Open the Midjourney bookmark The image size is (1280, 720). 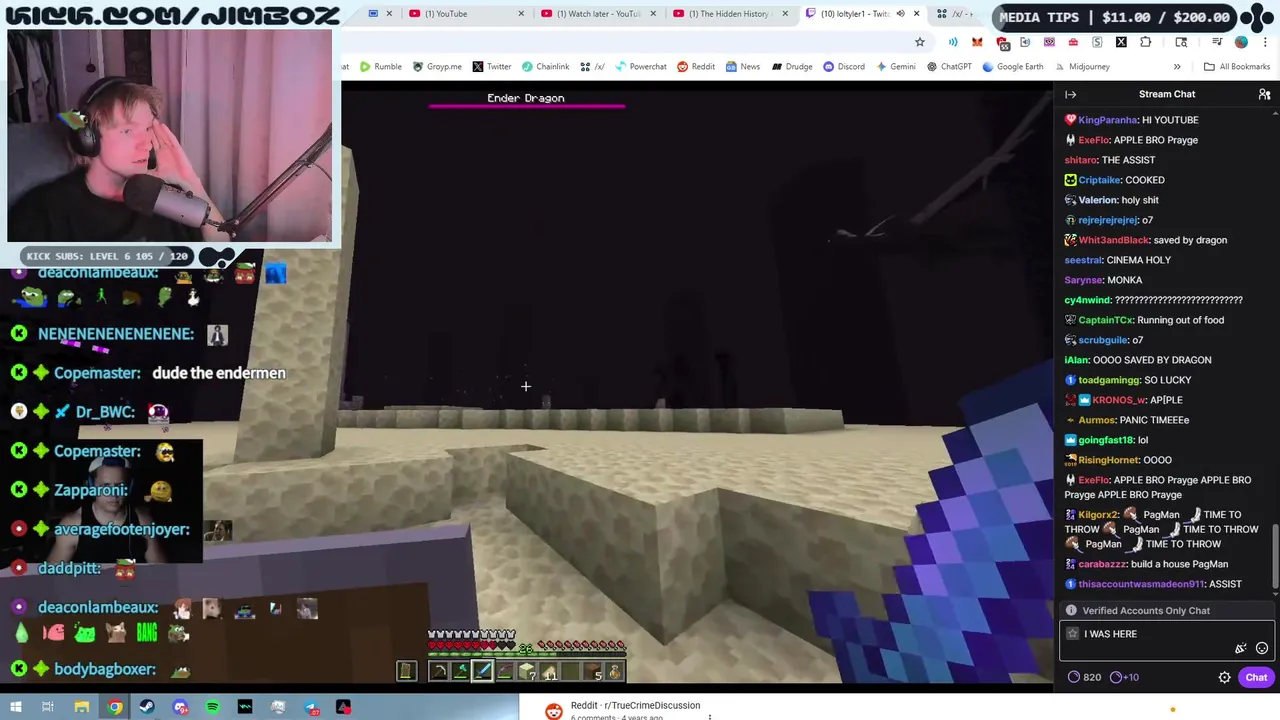point(1081,67)
